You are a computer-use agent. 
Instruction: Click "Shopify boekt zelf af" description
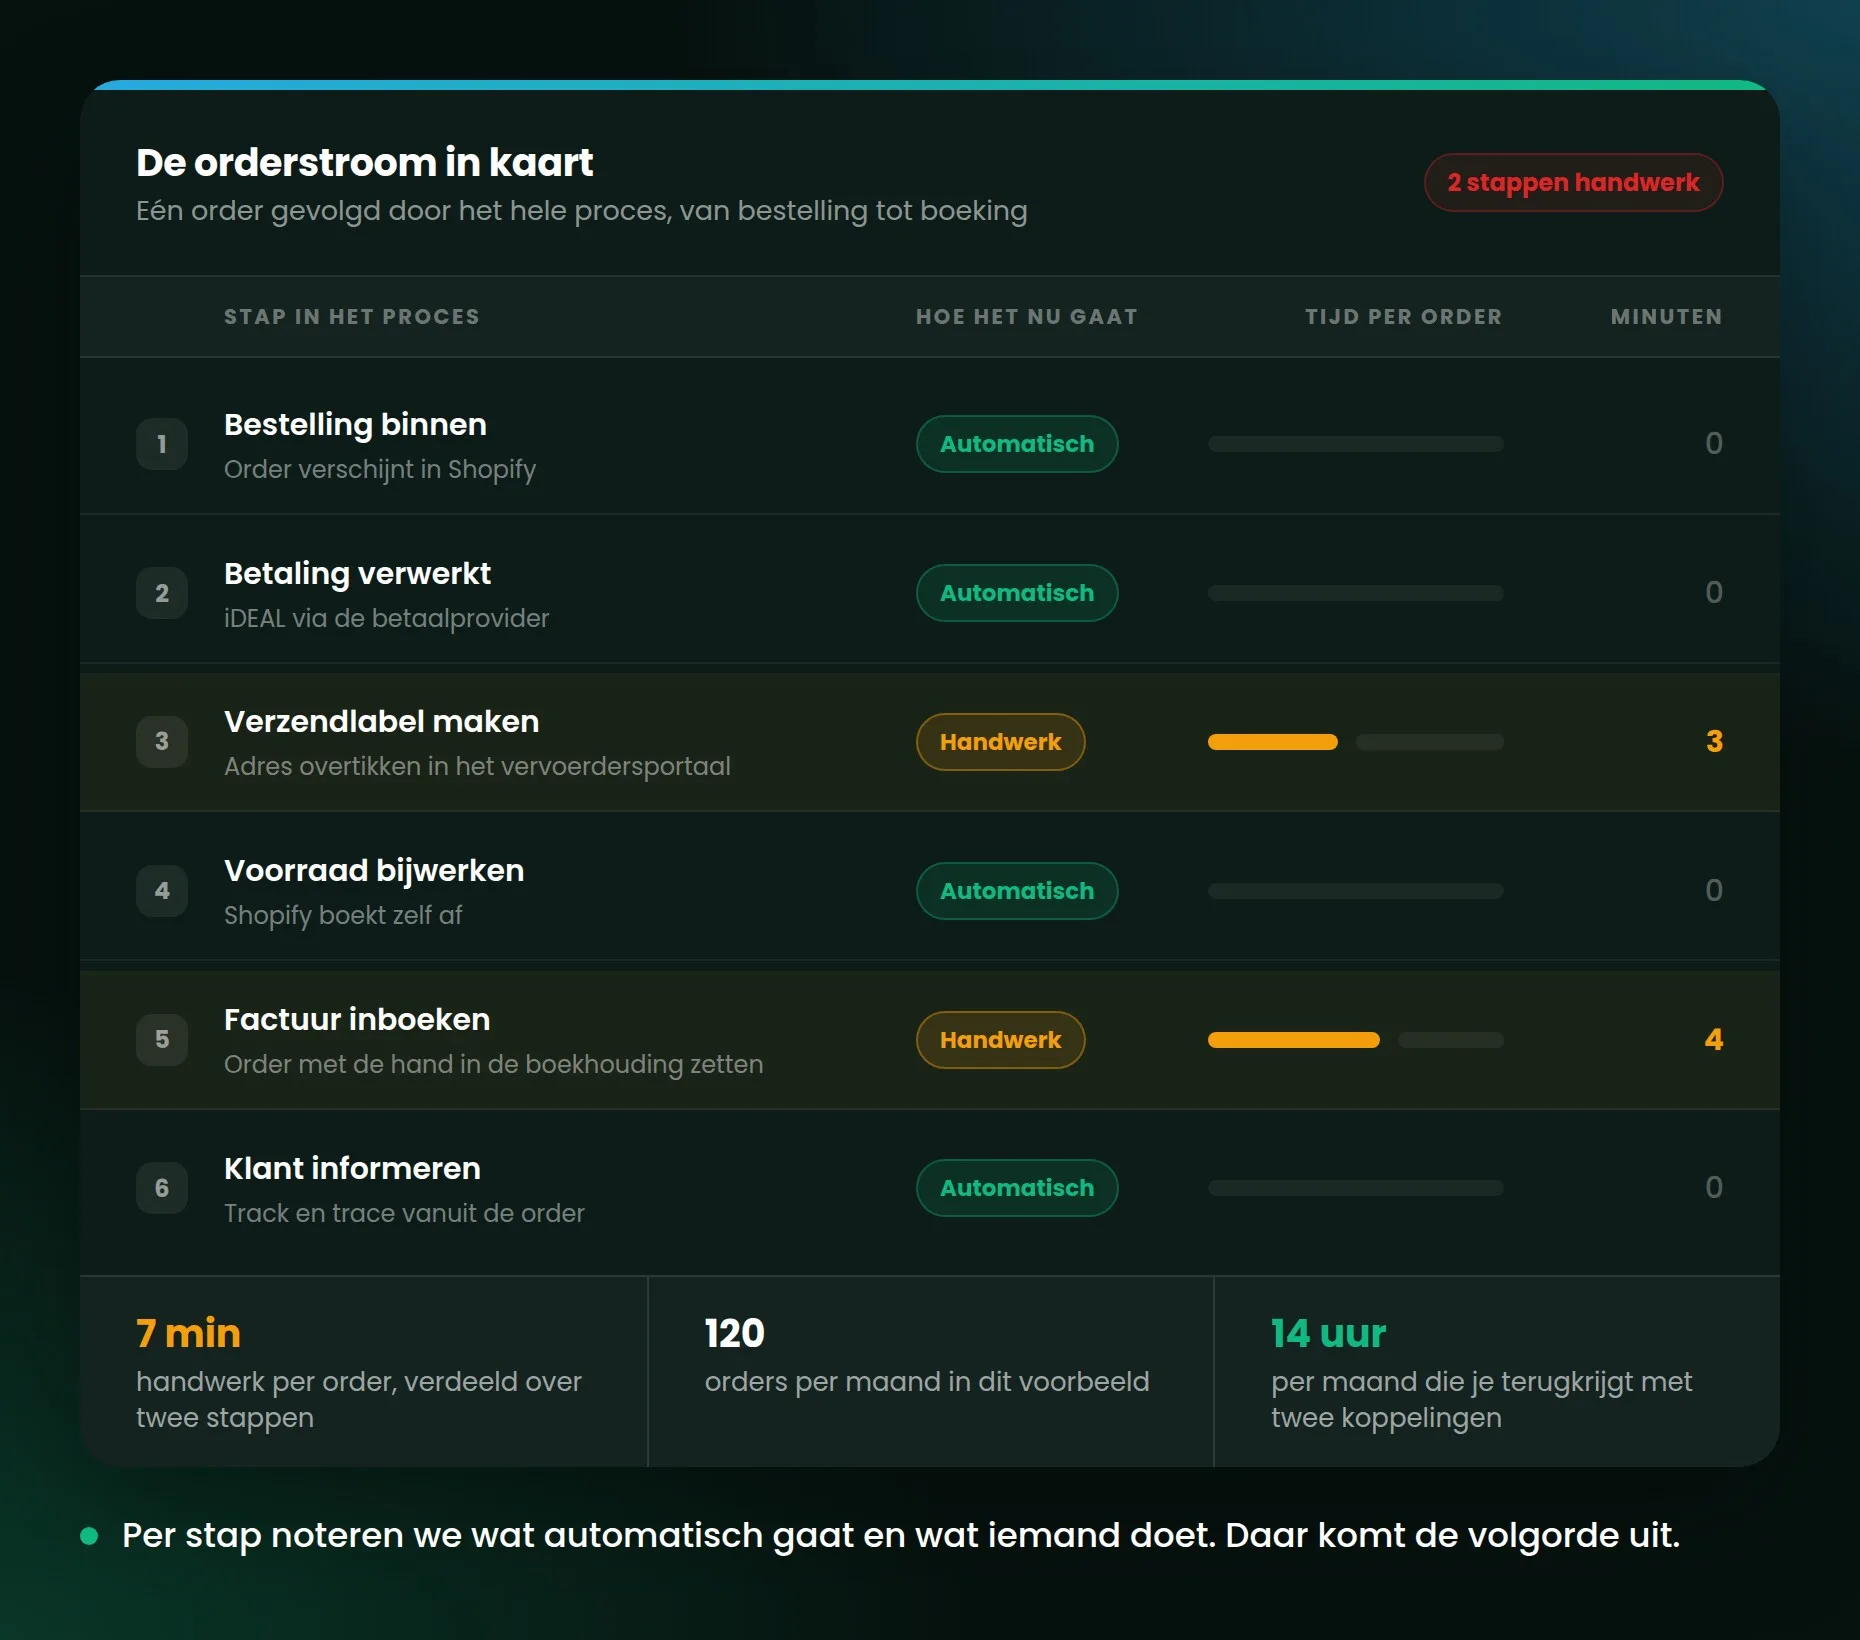343,916
